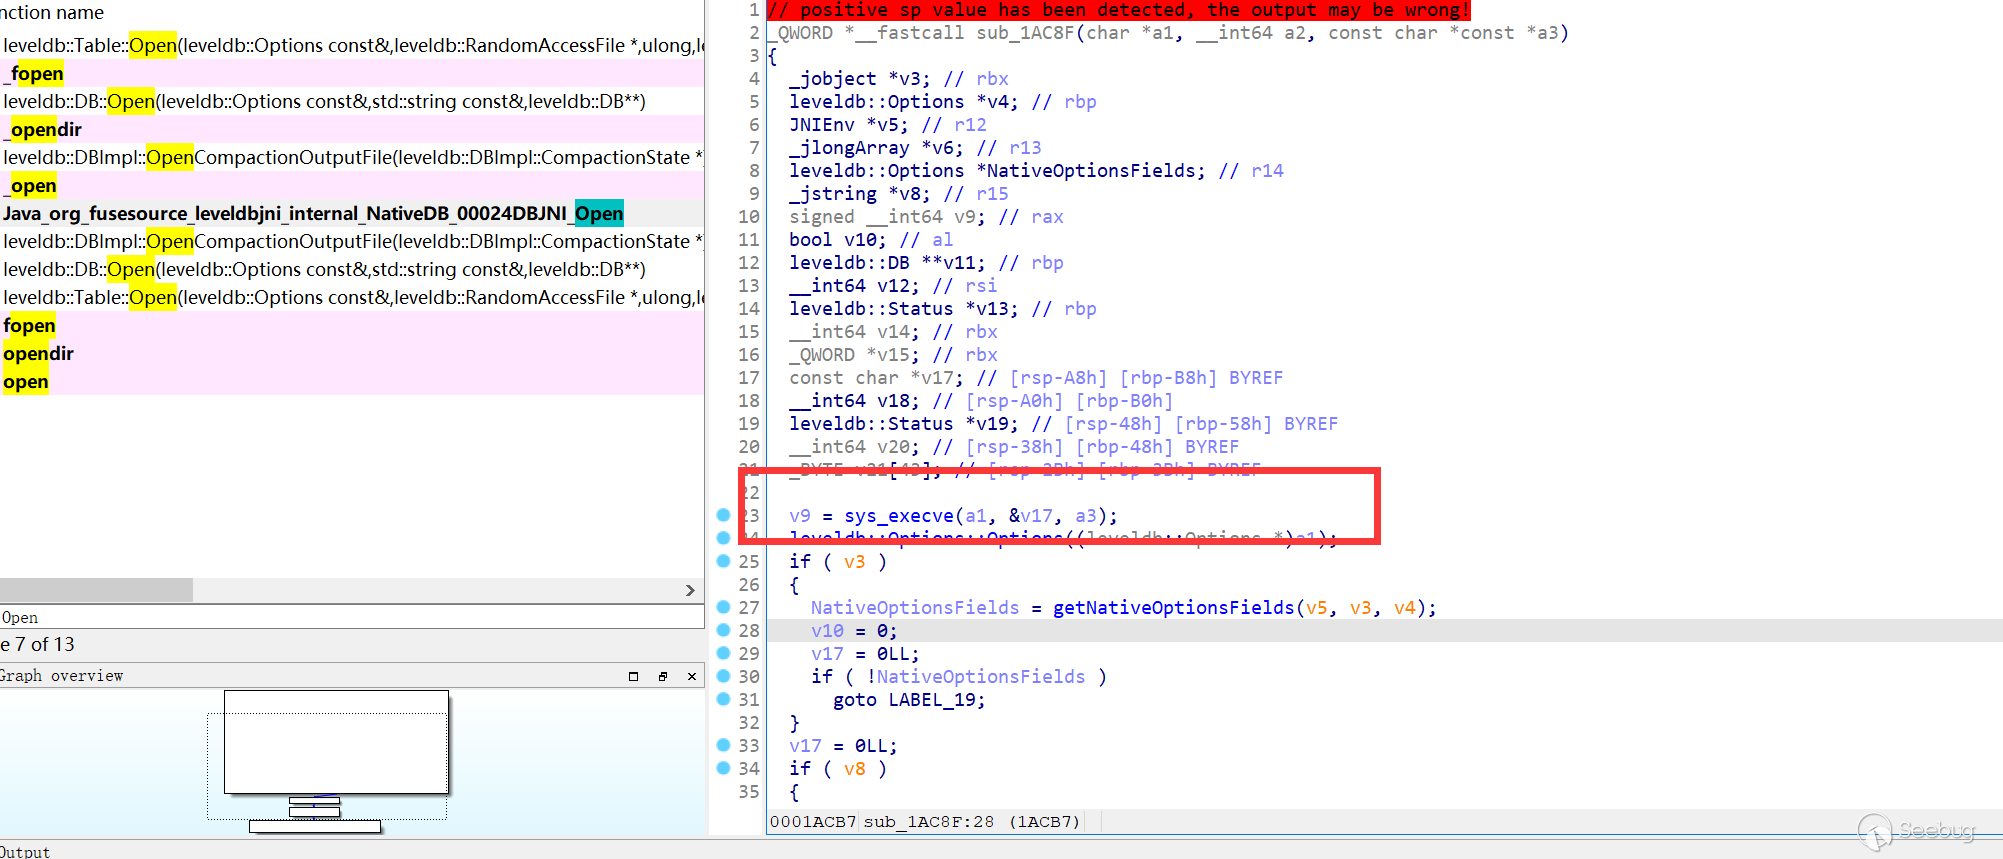This screenshot has width=2003, height=859.
Task: Select the last row named open
Action: (x=352, y=381)
